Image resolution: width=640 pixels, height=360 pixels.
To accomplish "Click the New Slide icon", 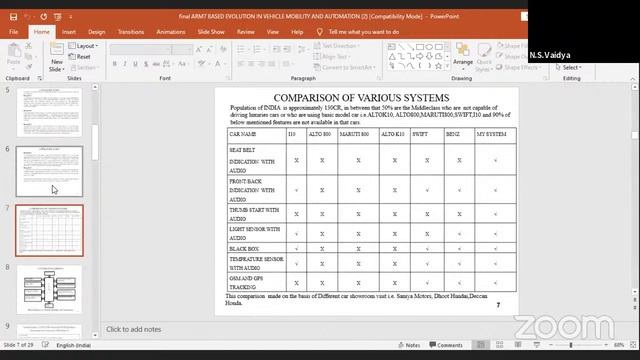I will pyautogui.click(x=57, y=49).
